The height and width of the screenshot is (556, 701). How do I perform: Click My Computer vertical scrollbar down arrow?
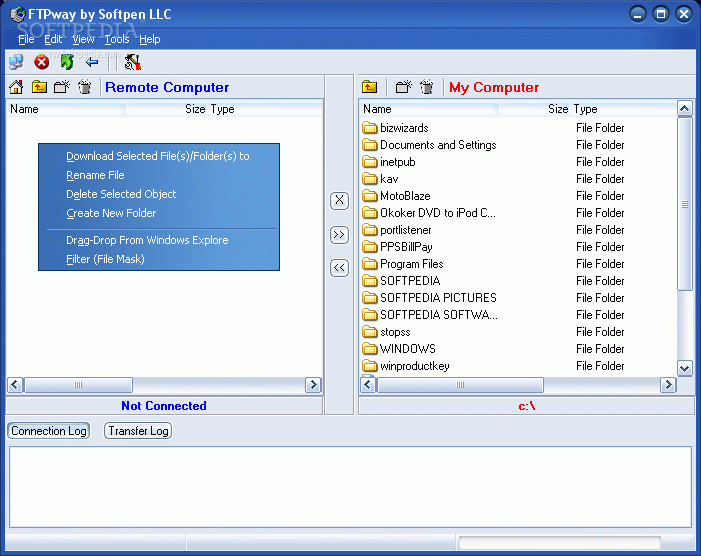pyautogui.click(x=684, y=368)
